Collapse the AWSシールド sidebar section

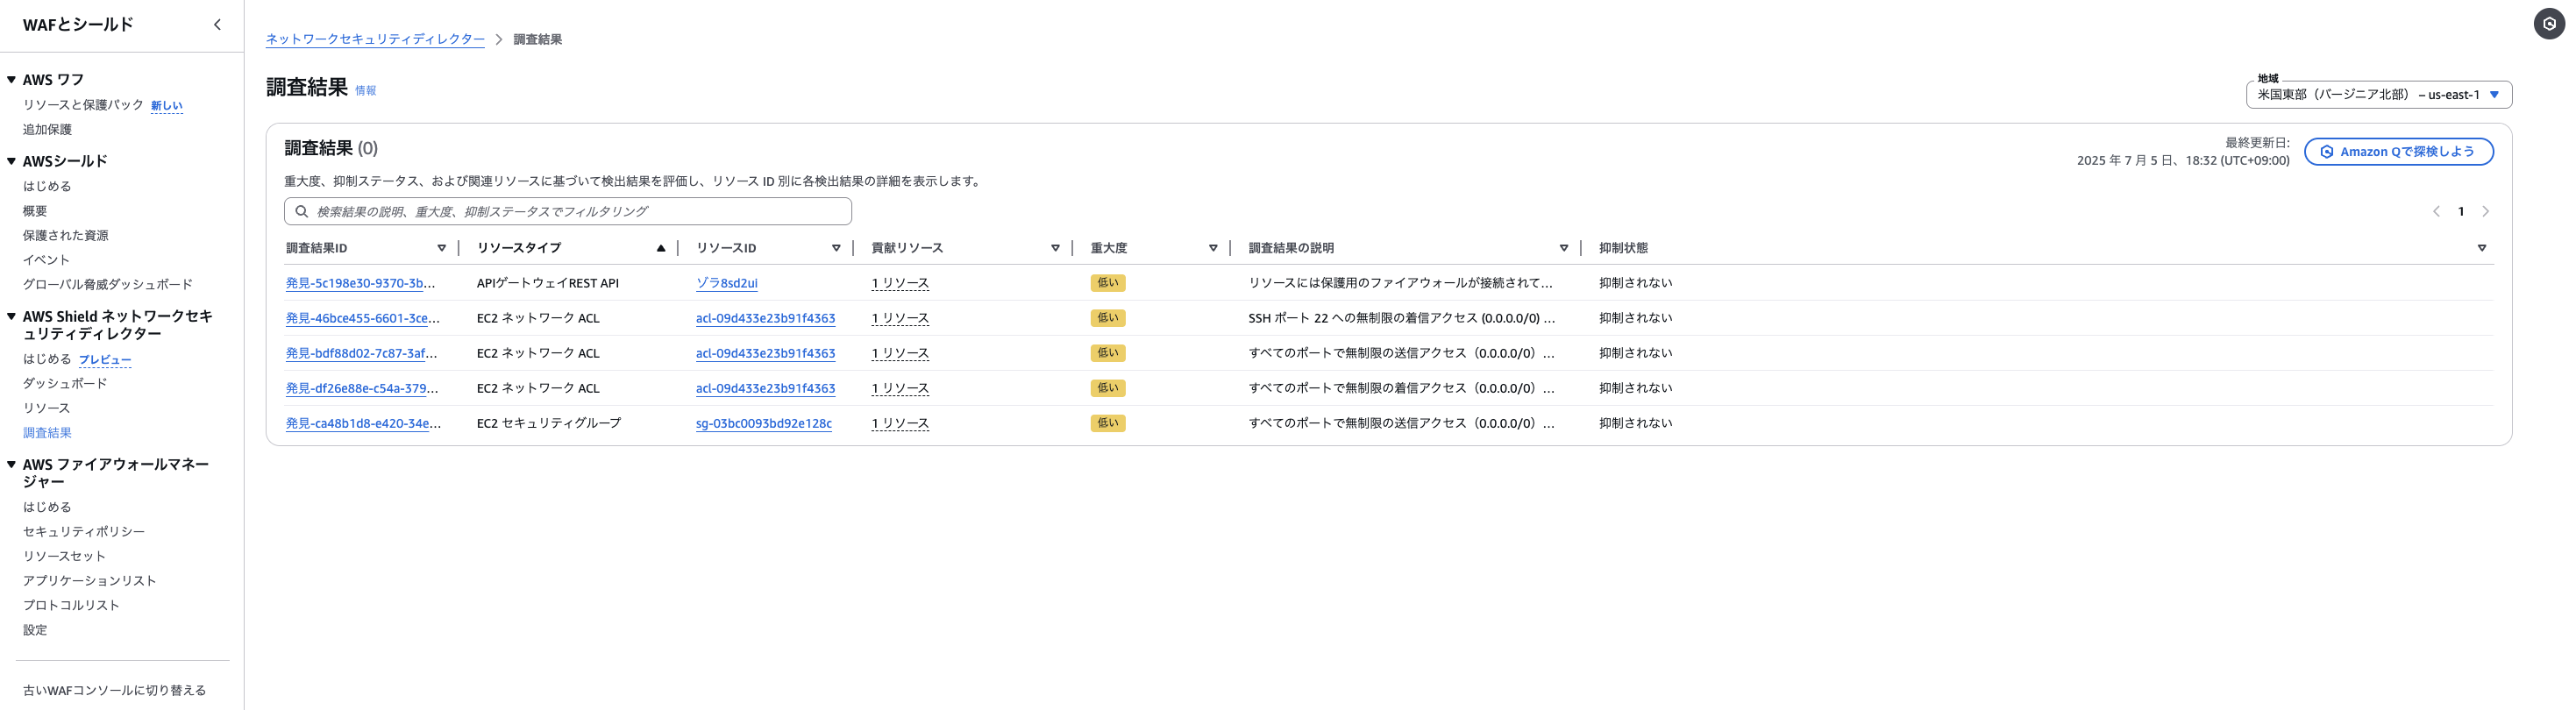11,161
